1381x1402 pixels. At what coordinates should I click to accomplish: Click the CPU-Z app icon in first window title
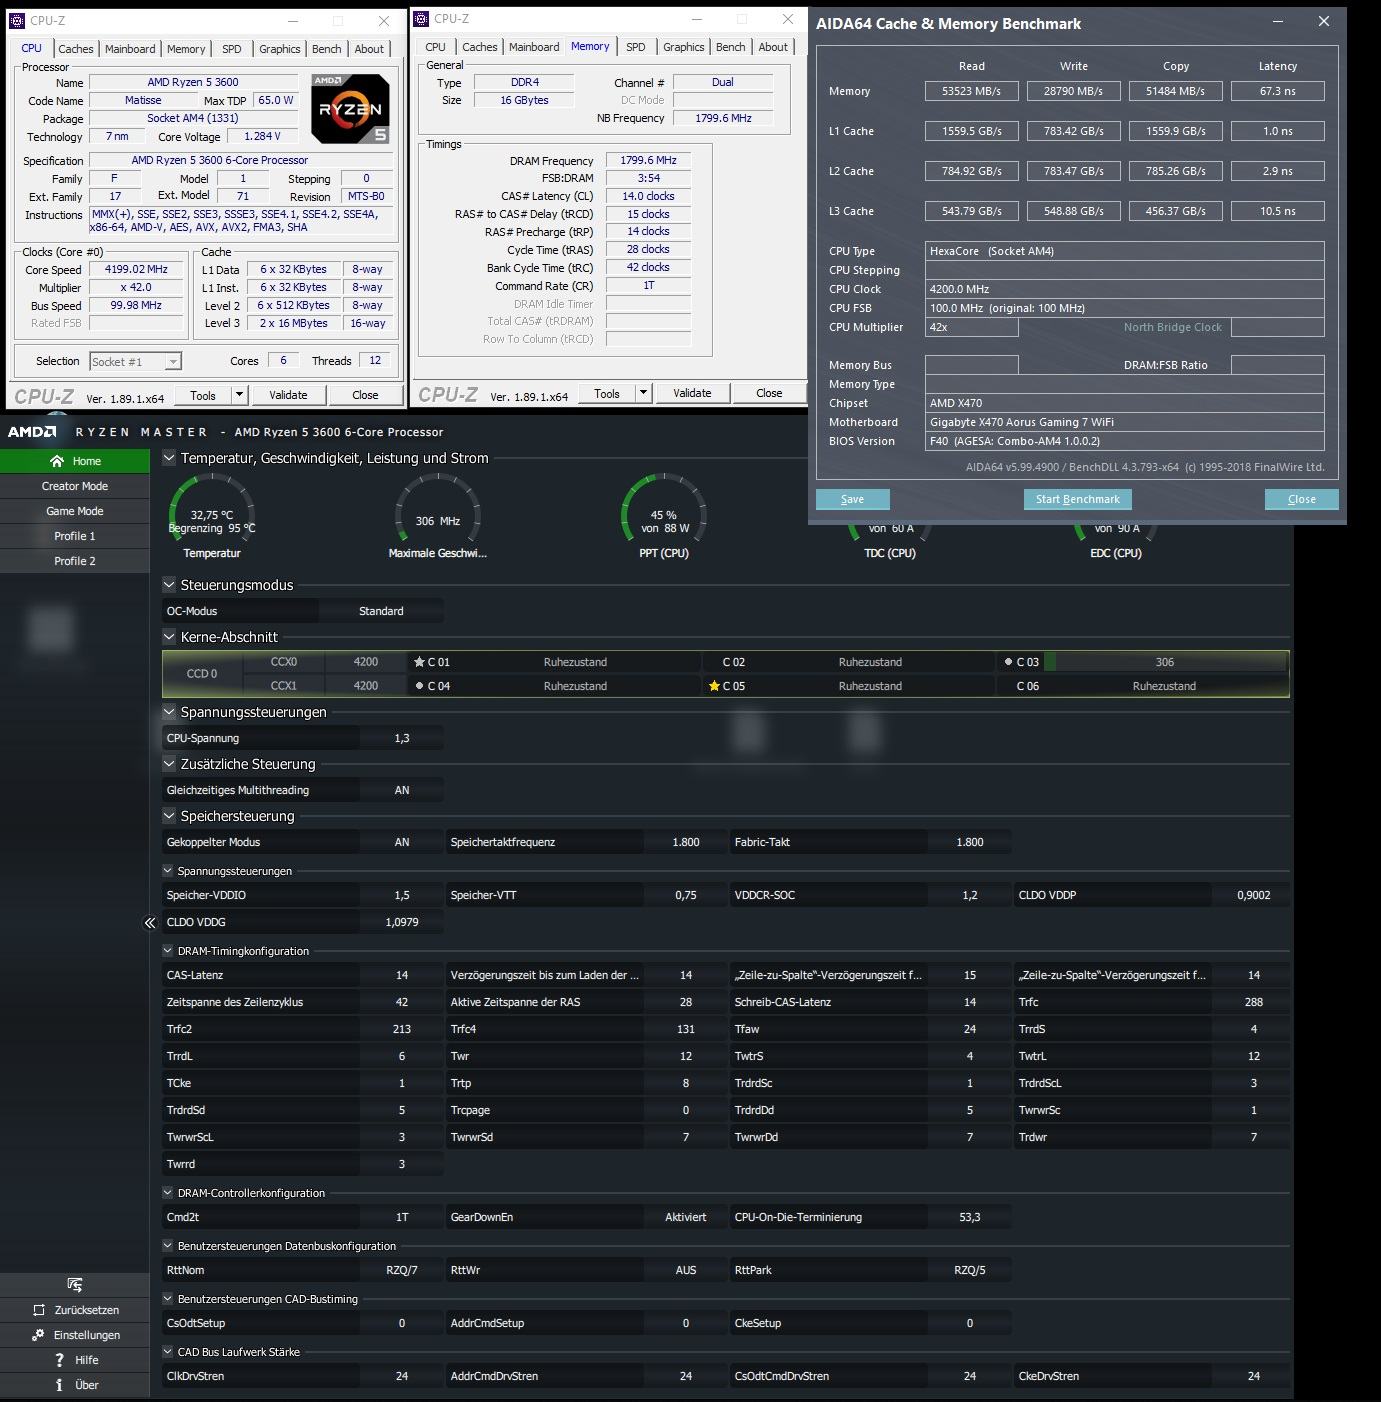point(17,20)
